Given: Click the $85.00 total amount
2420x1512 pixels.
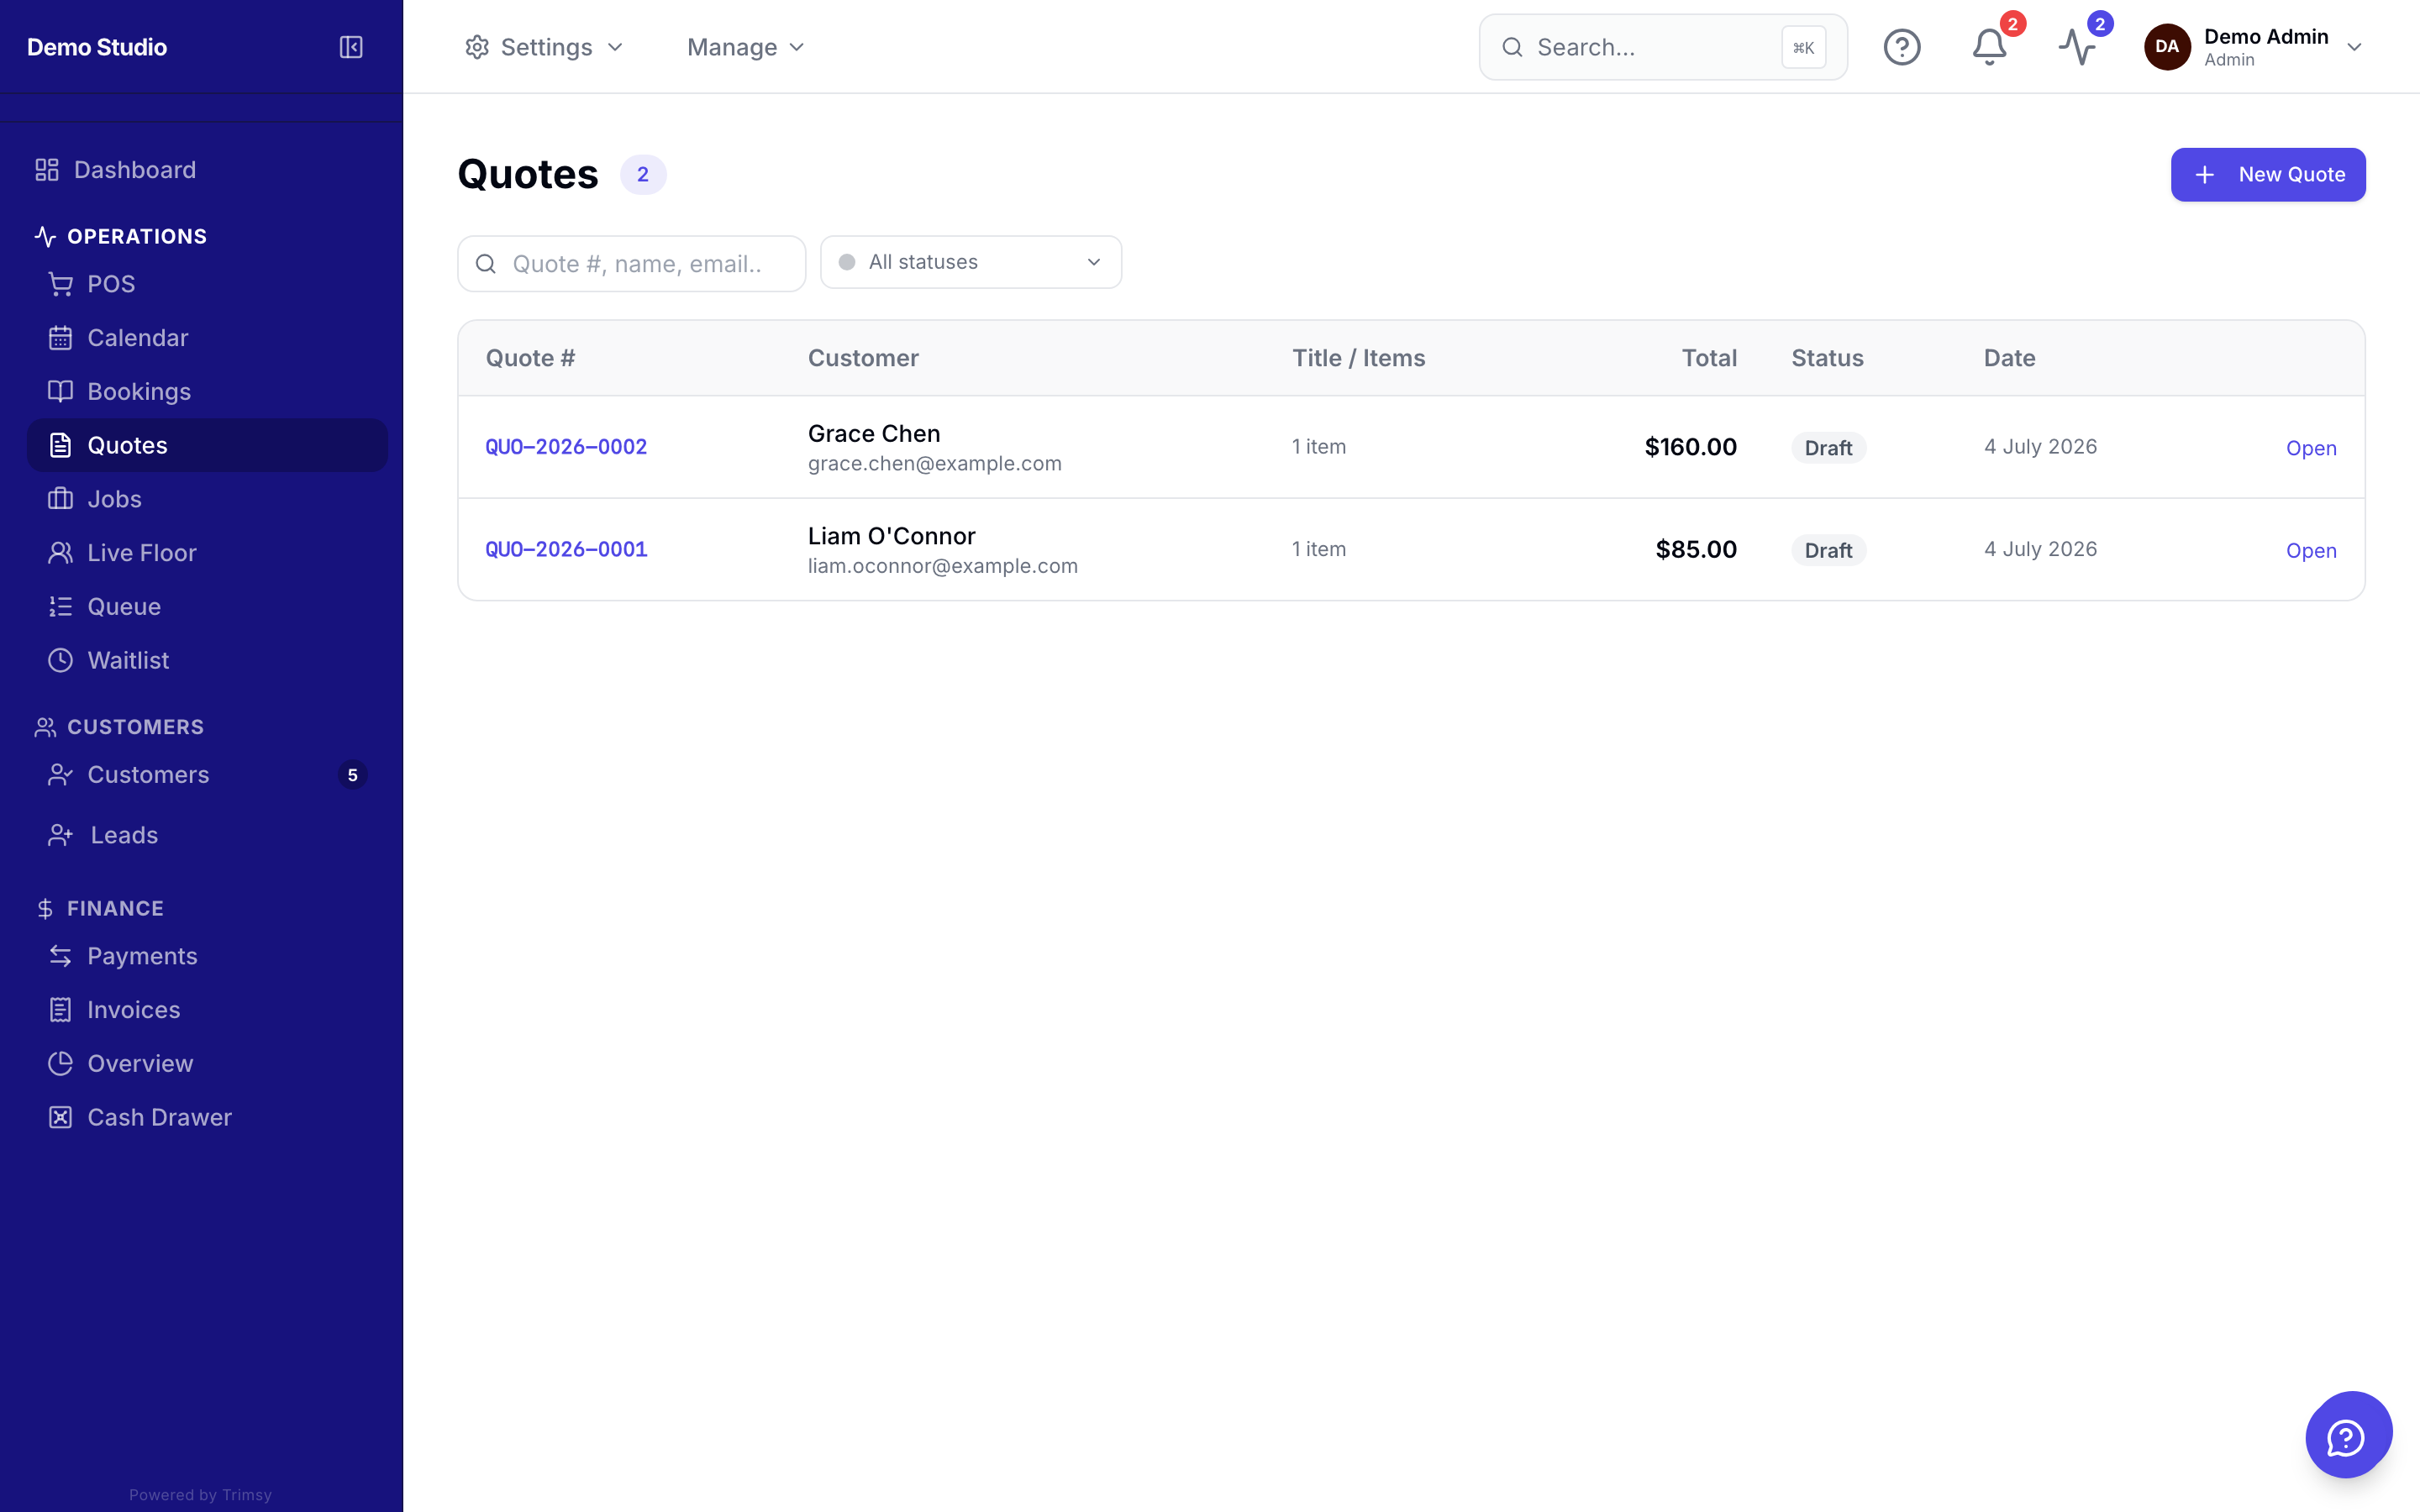Looking at the screenshot, I should tap(1696, 549).
